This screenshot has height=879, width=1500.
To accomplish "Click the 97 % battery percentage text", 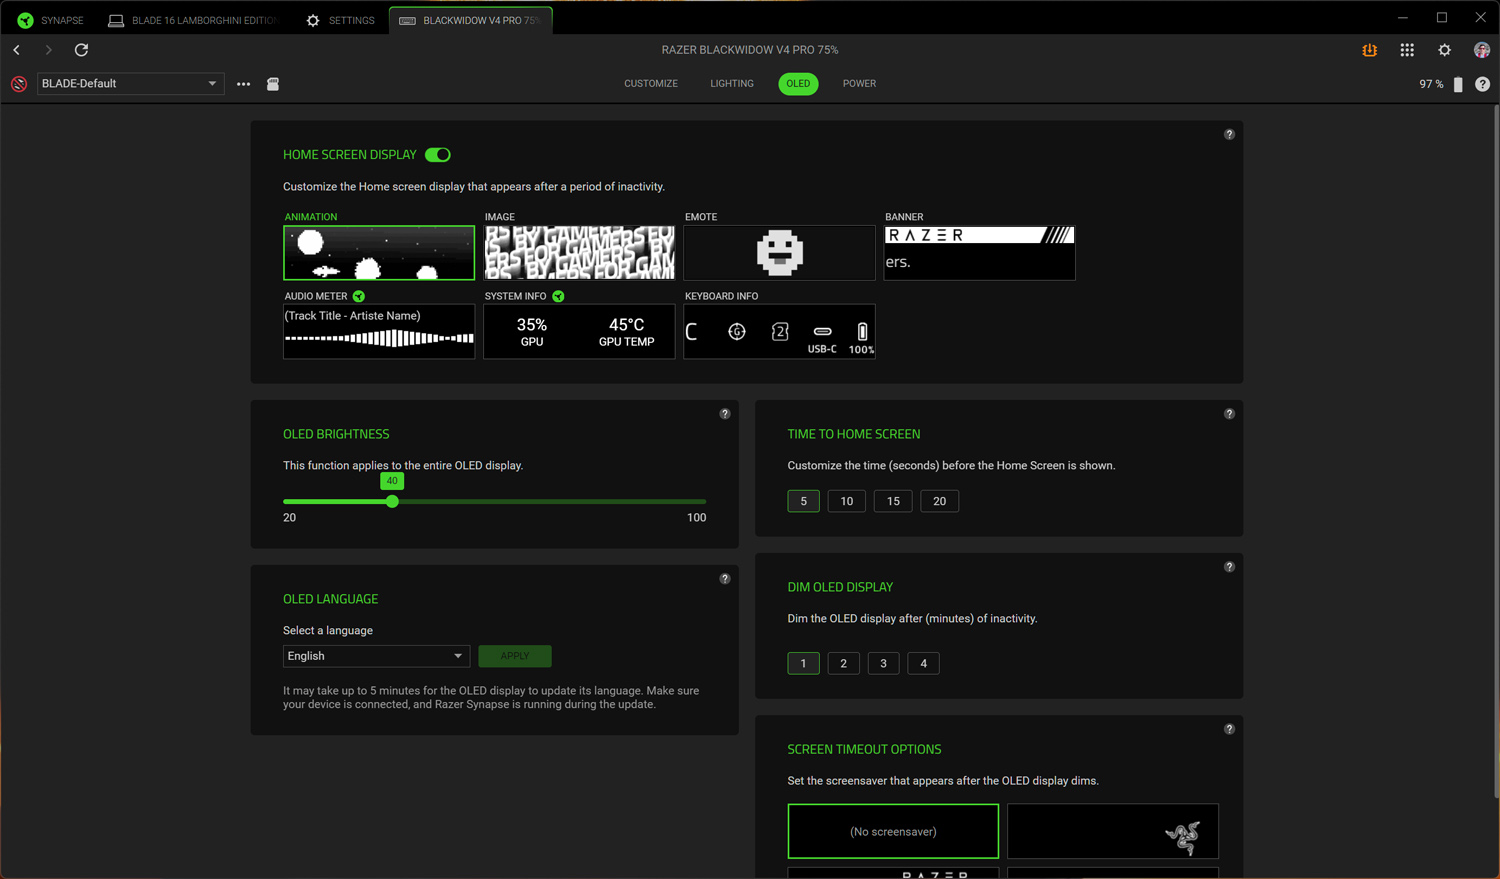I will [1431, 84].
